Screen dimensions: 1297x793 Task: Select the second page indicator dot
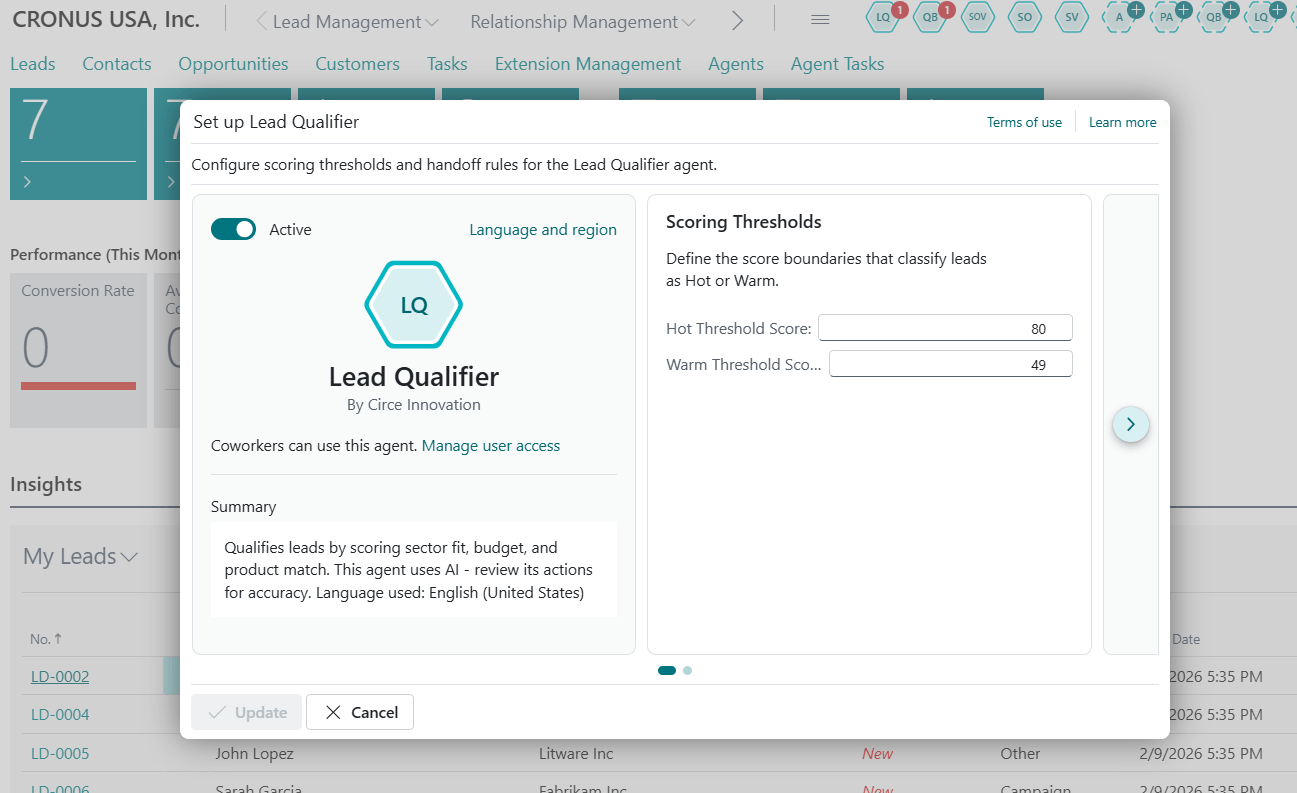[688, 670]
